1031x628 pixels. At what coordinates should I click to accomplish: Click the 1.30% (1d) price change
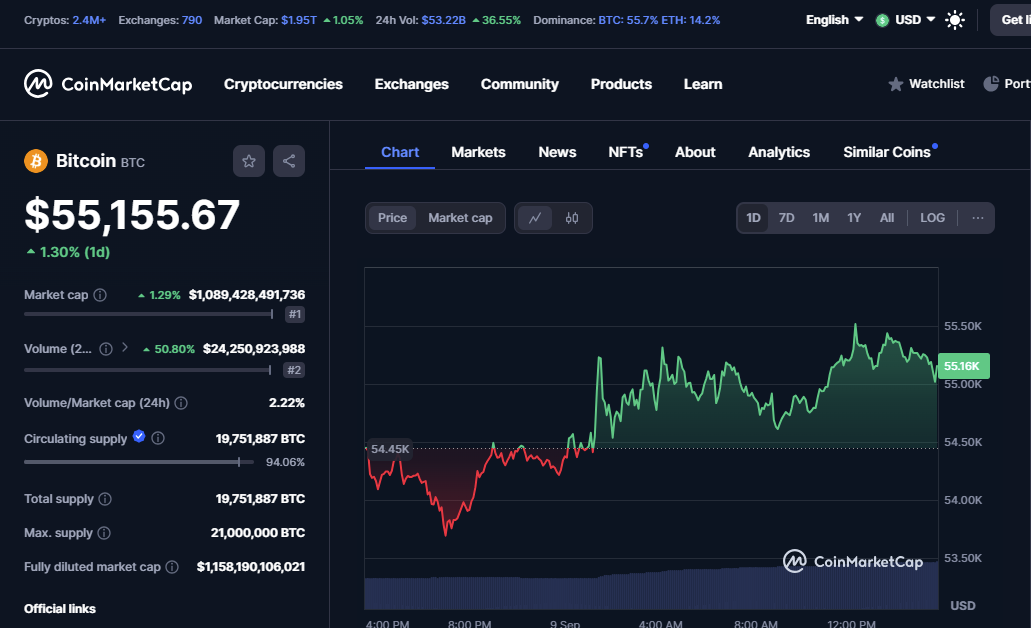[68, 253]
